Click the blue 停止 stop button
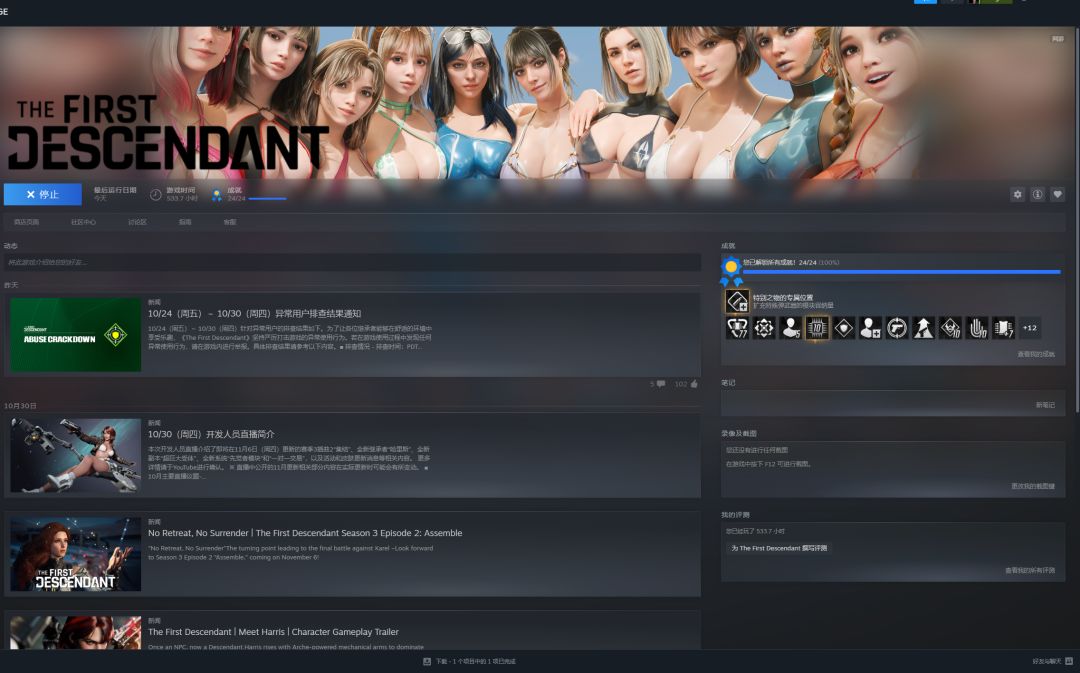This screenshot has width=1080, height=673. [43, 194]
